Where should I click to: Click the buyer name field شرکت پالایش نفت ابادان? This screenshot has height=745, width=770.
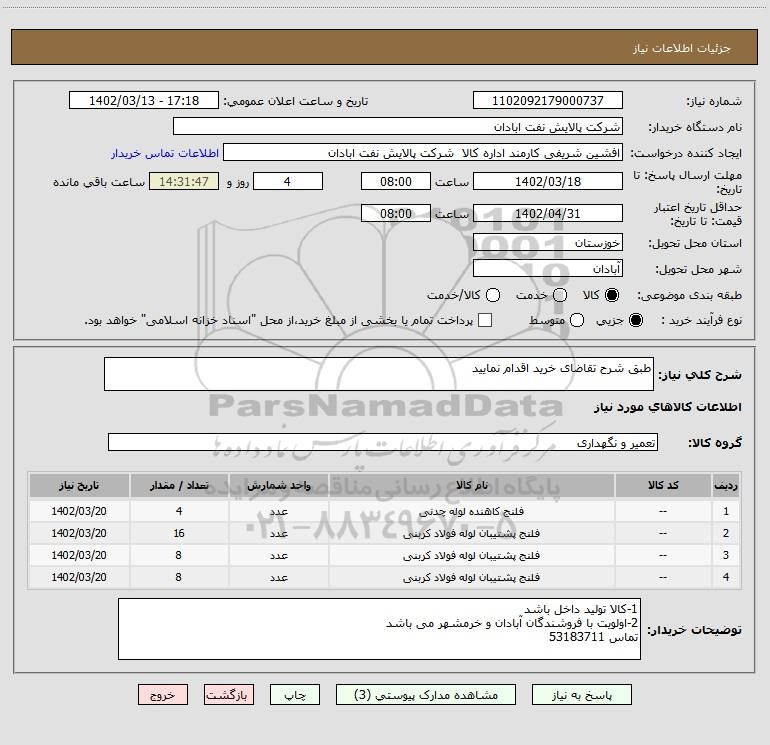pos(398,126)
